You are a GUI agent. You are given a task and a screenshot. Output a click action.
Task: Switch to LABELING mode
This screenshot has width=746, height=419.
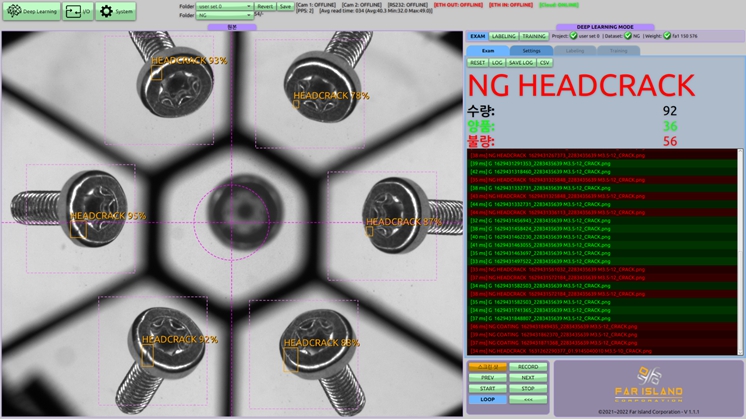503,36
